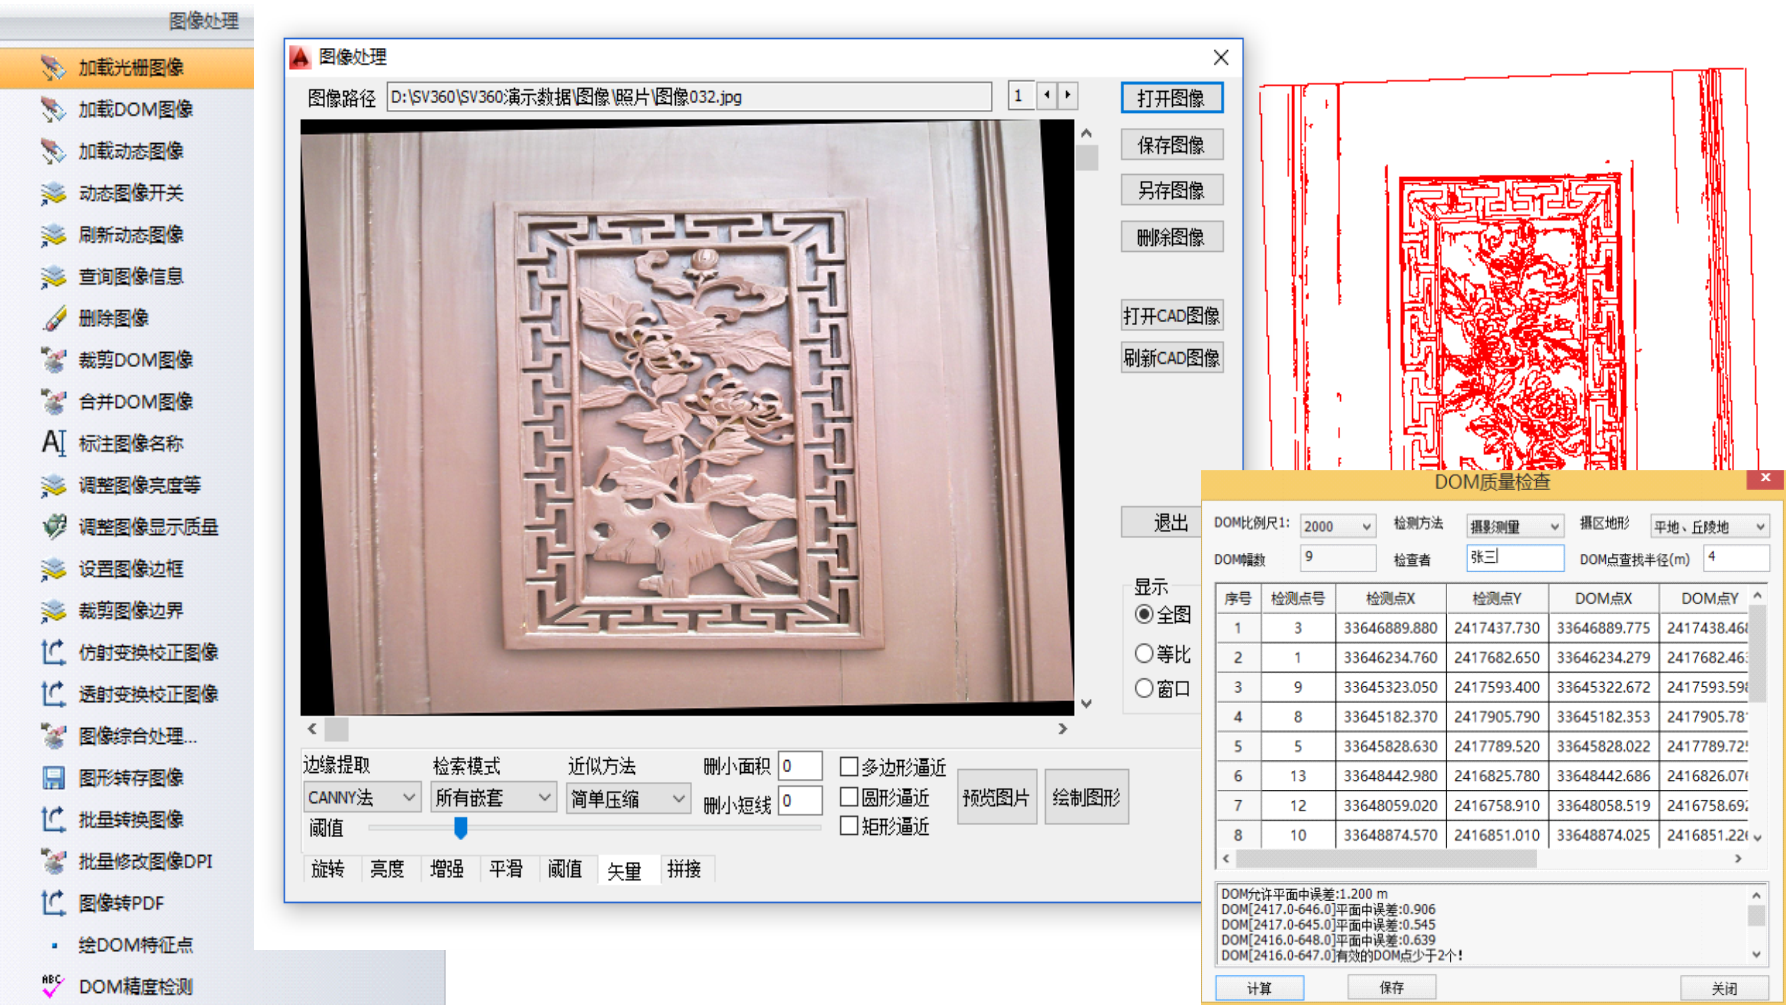The image size is (1786, 1005).
Task: Enable the 圆形逼近 checkbox
Action: point(849,797)
